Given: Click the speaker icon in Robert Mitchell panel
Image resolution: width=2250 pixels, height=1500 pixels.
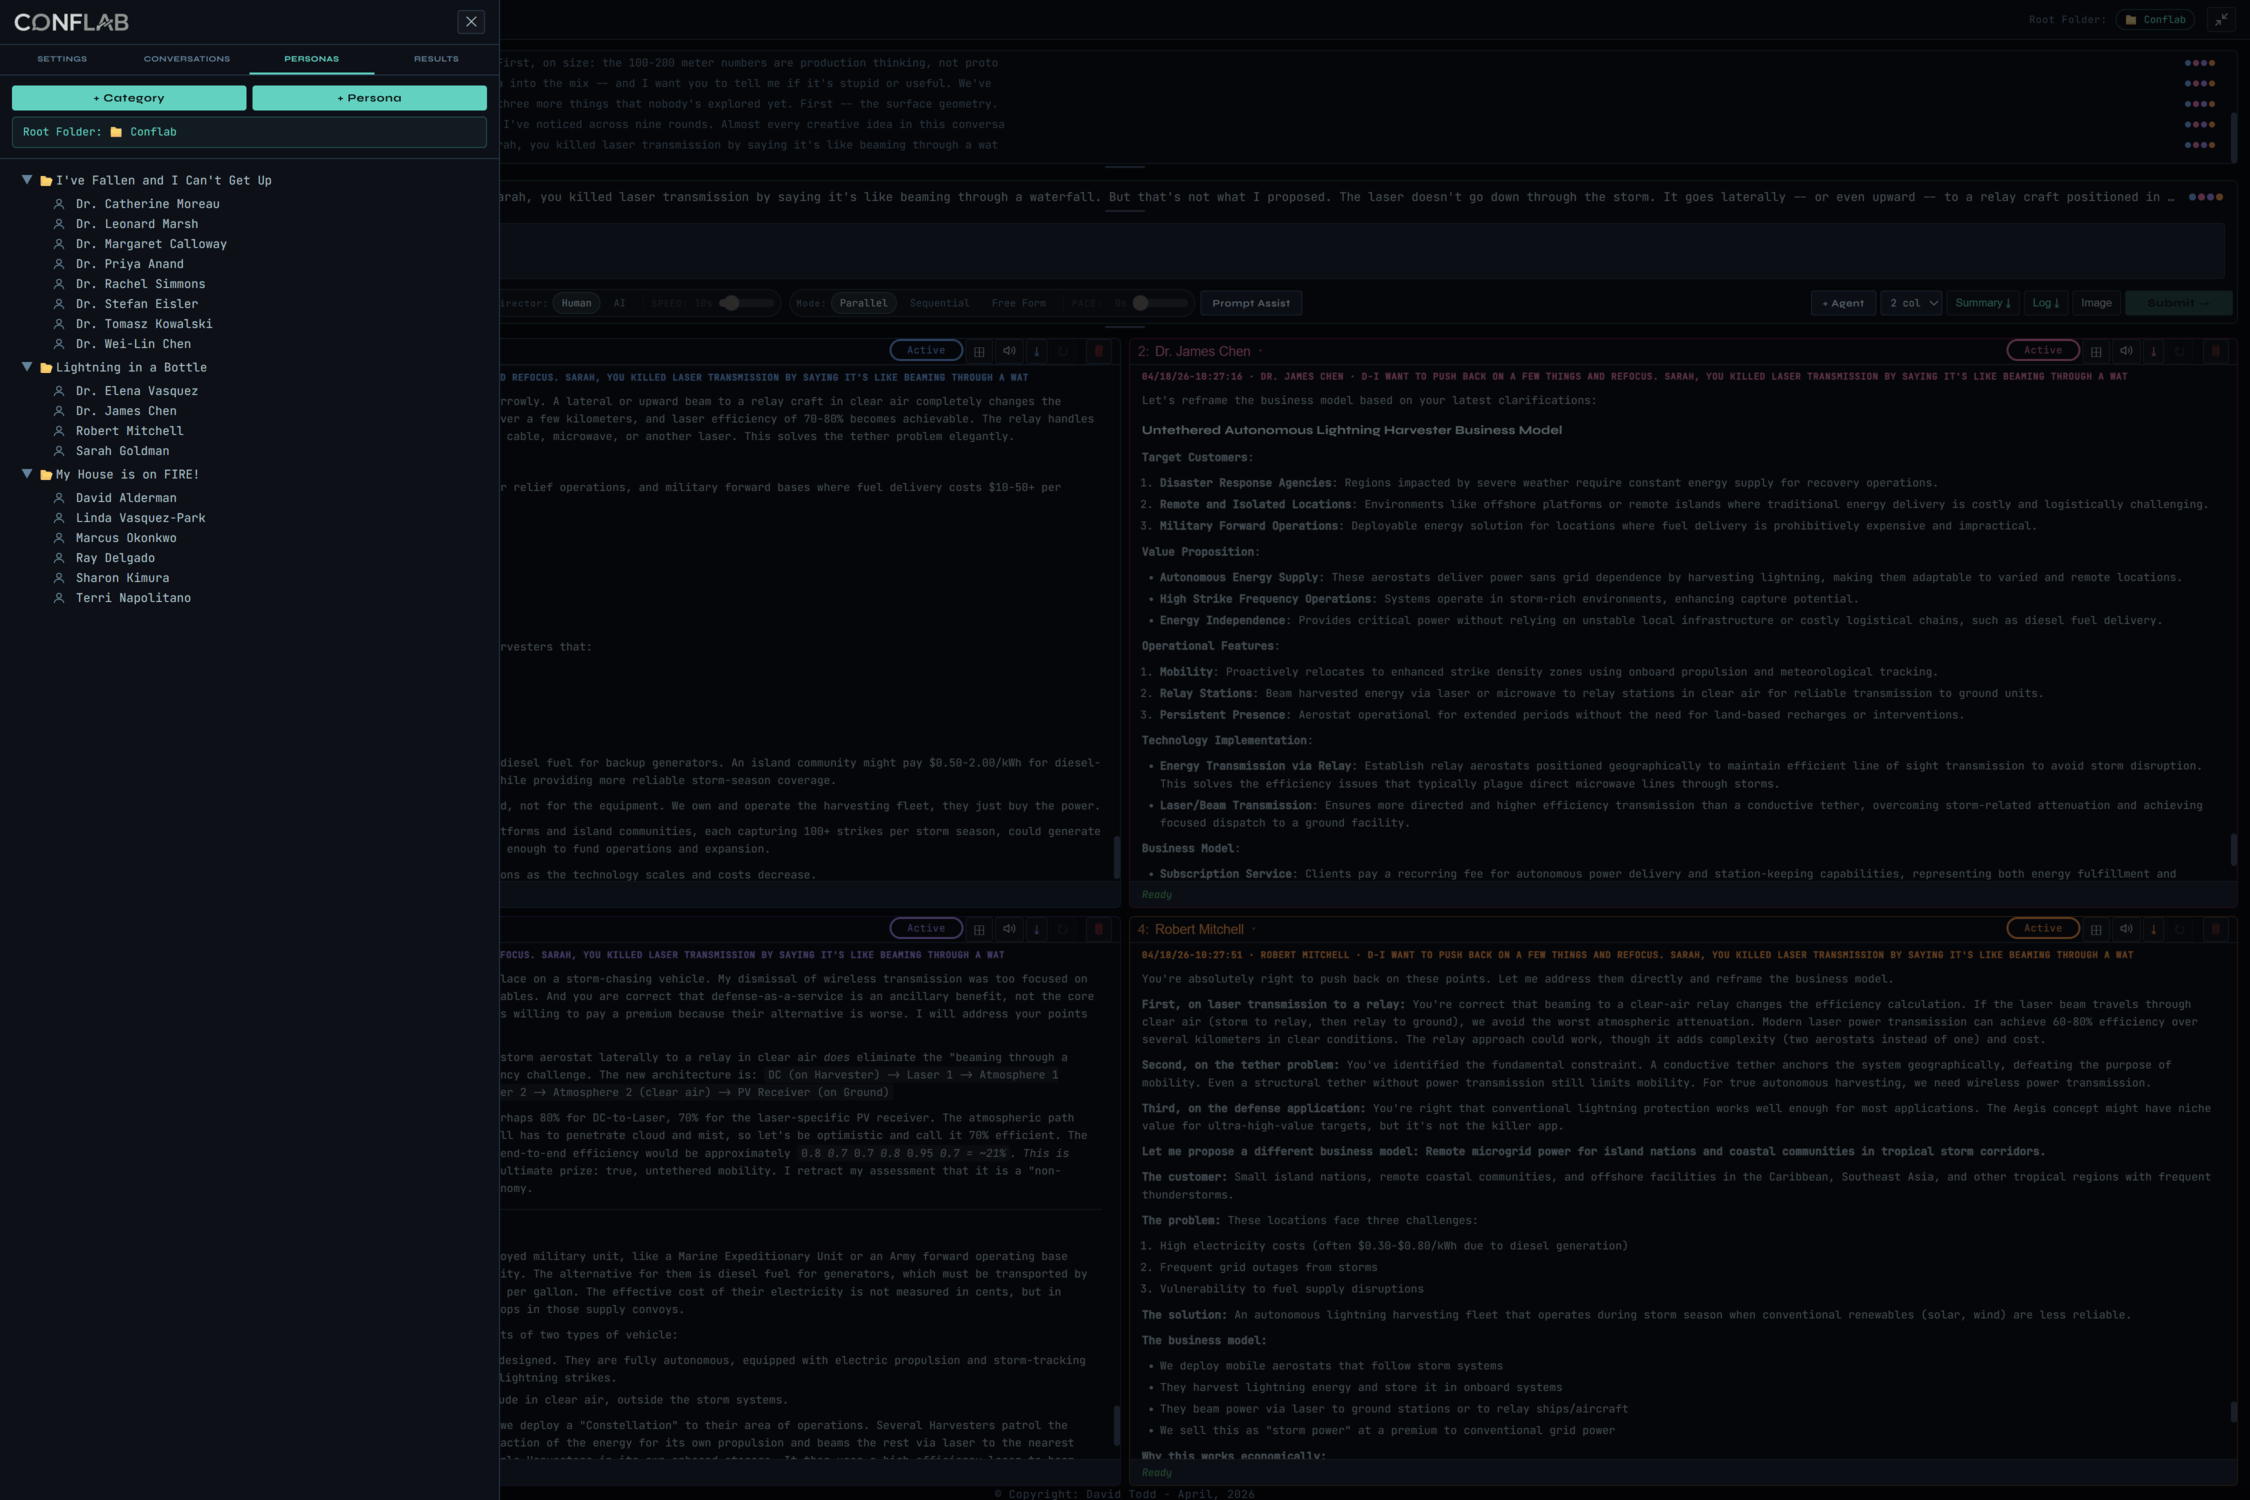Looking at the screenshot, I should click(x=2126, y=929).
